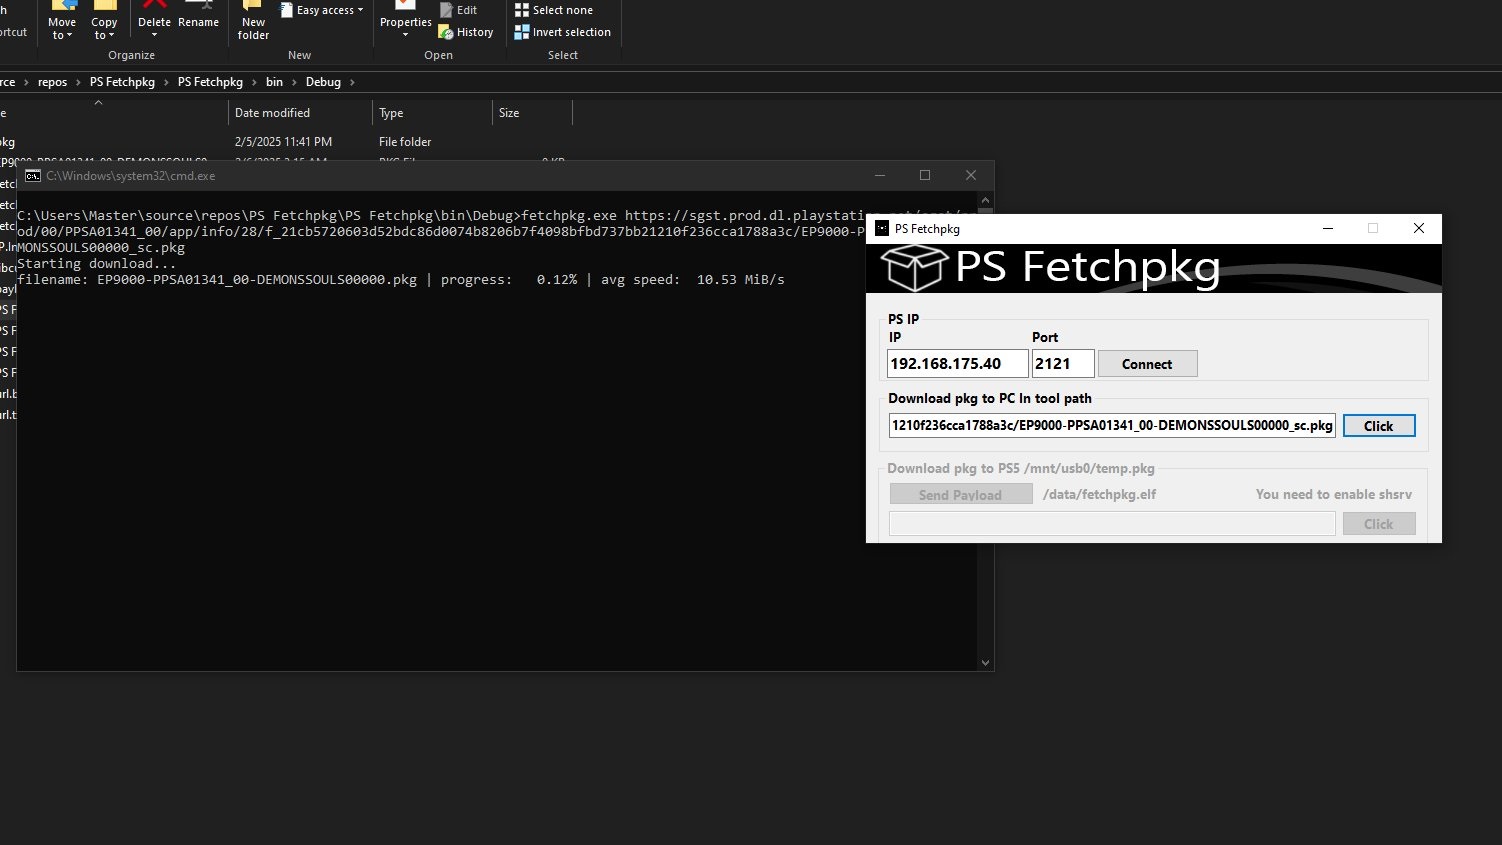Viewport: 1502px width, 845px height.
Task: Minimize the cmd.exe window
Action: tap(880, 175)
